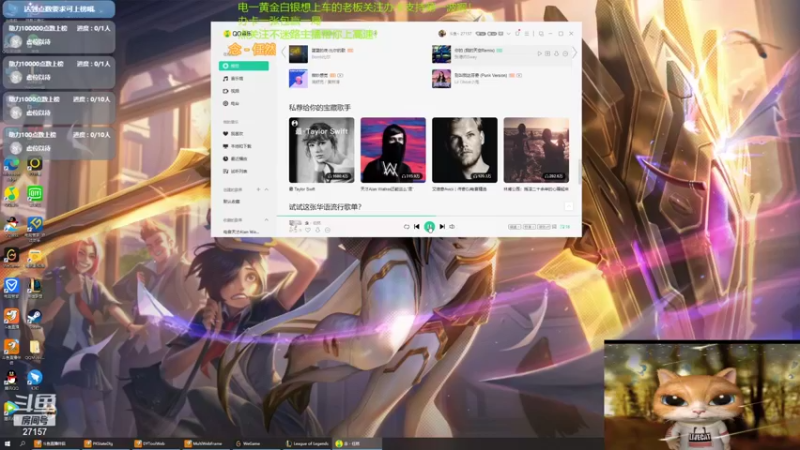Open Avicii artist card

click(464, 150)
